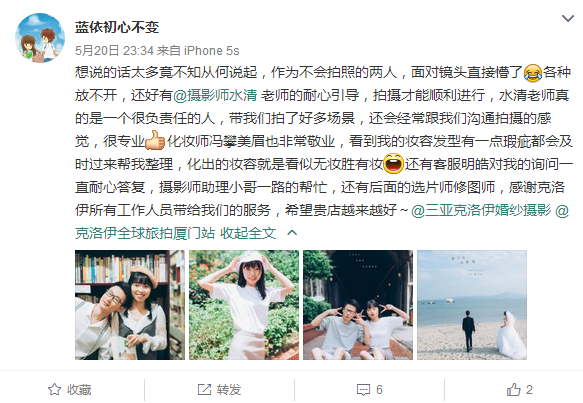Screen dimensions: 583x403
Task: Click the collapse chevron next to 收起全文
Action: point(292,233)
